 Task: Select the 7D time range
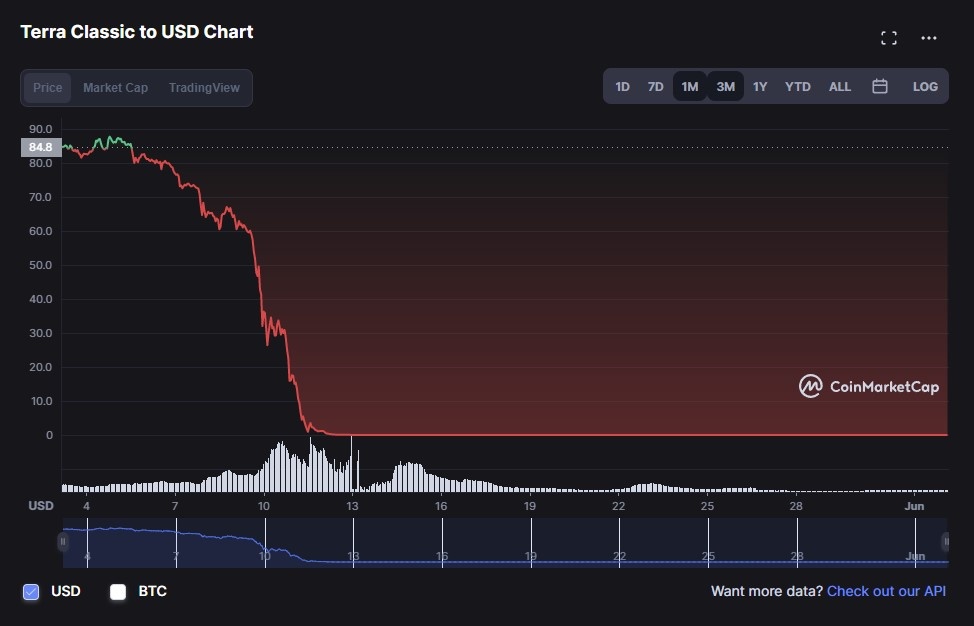click(x=655, y=87)
